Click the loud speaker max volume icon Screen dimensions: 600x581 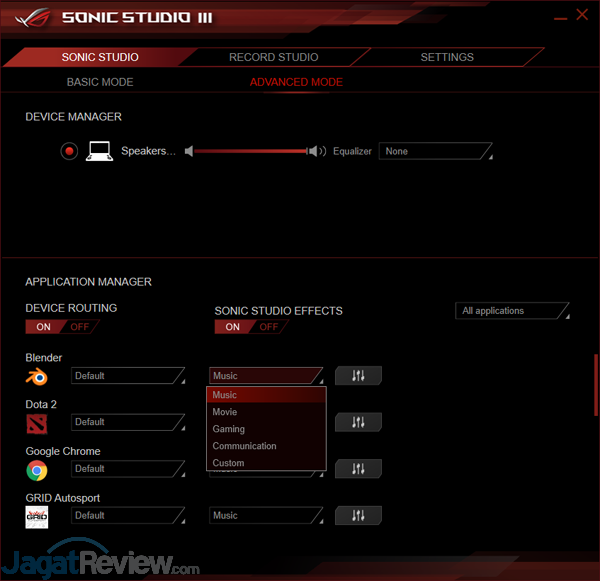[317, 151]
